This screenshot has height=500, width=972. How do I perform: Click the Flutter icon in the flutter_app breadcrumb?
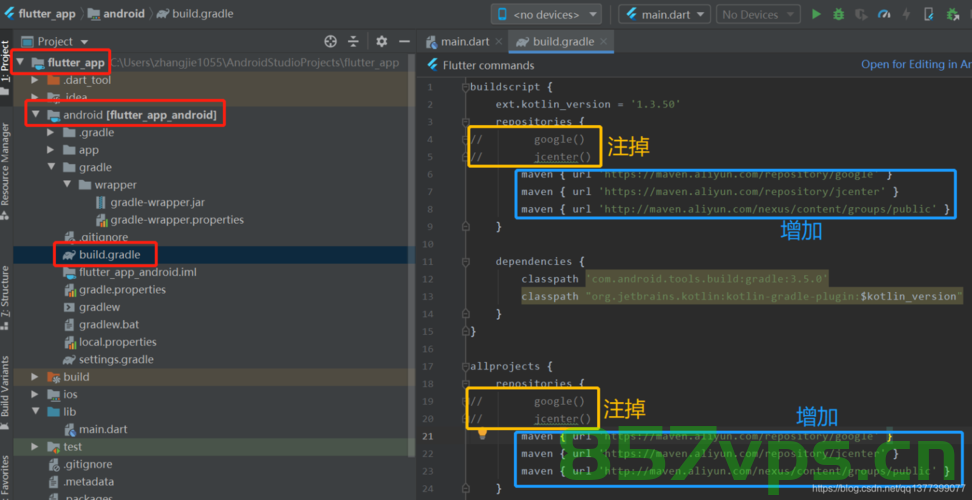point(9,14)
